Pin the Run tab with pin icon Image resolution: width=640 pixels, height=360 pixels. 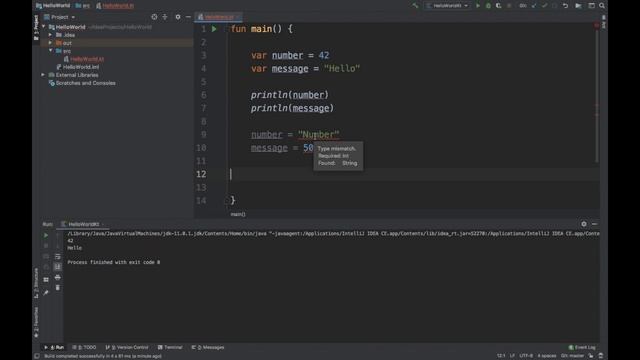[x=46, y=293]
